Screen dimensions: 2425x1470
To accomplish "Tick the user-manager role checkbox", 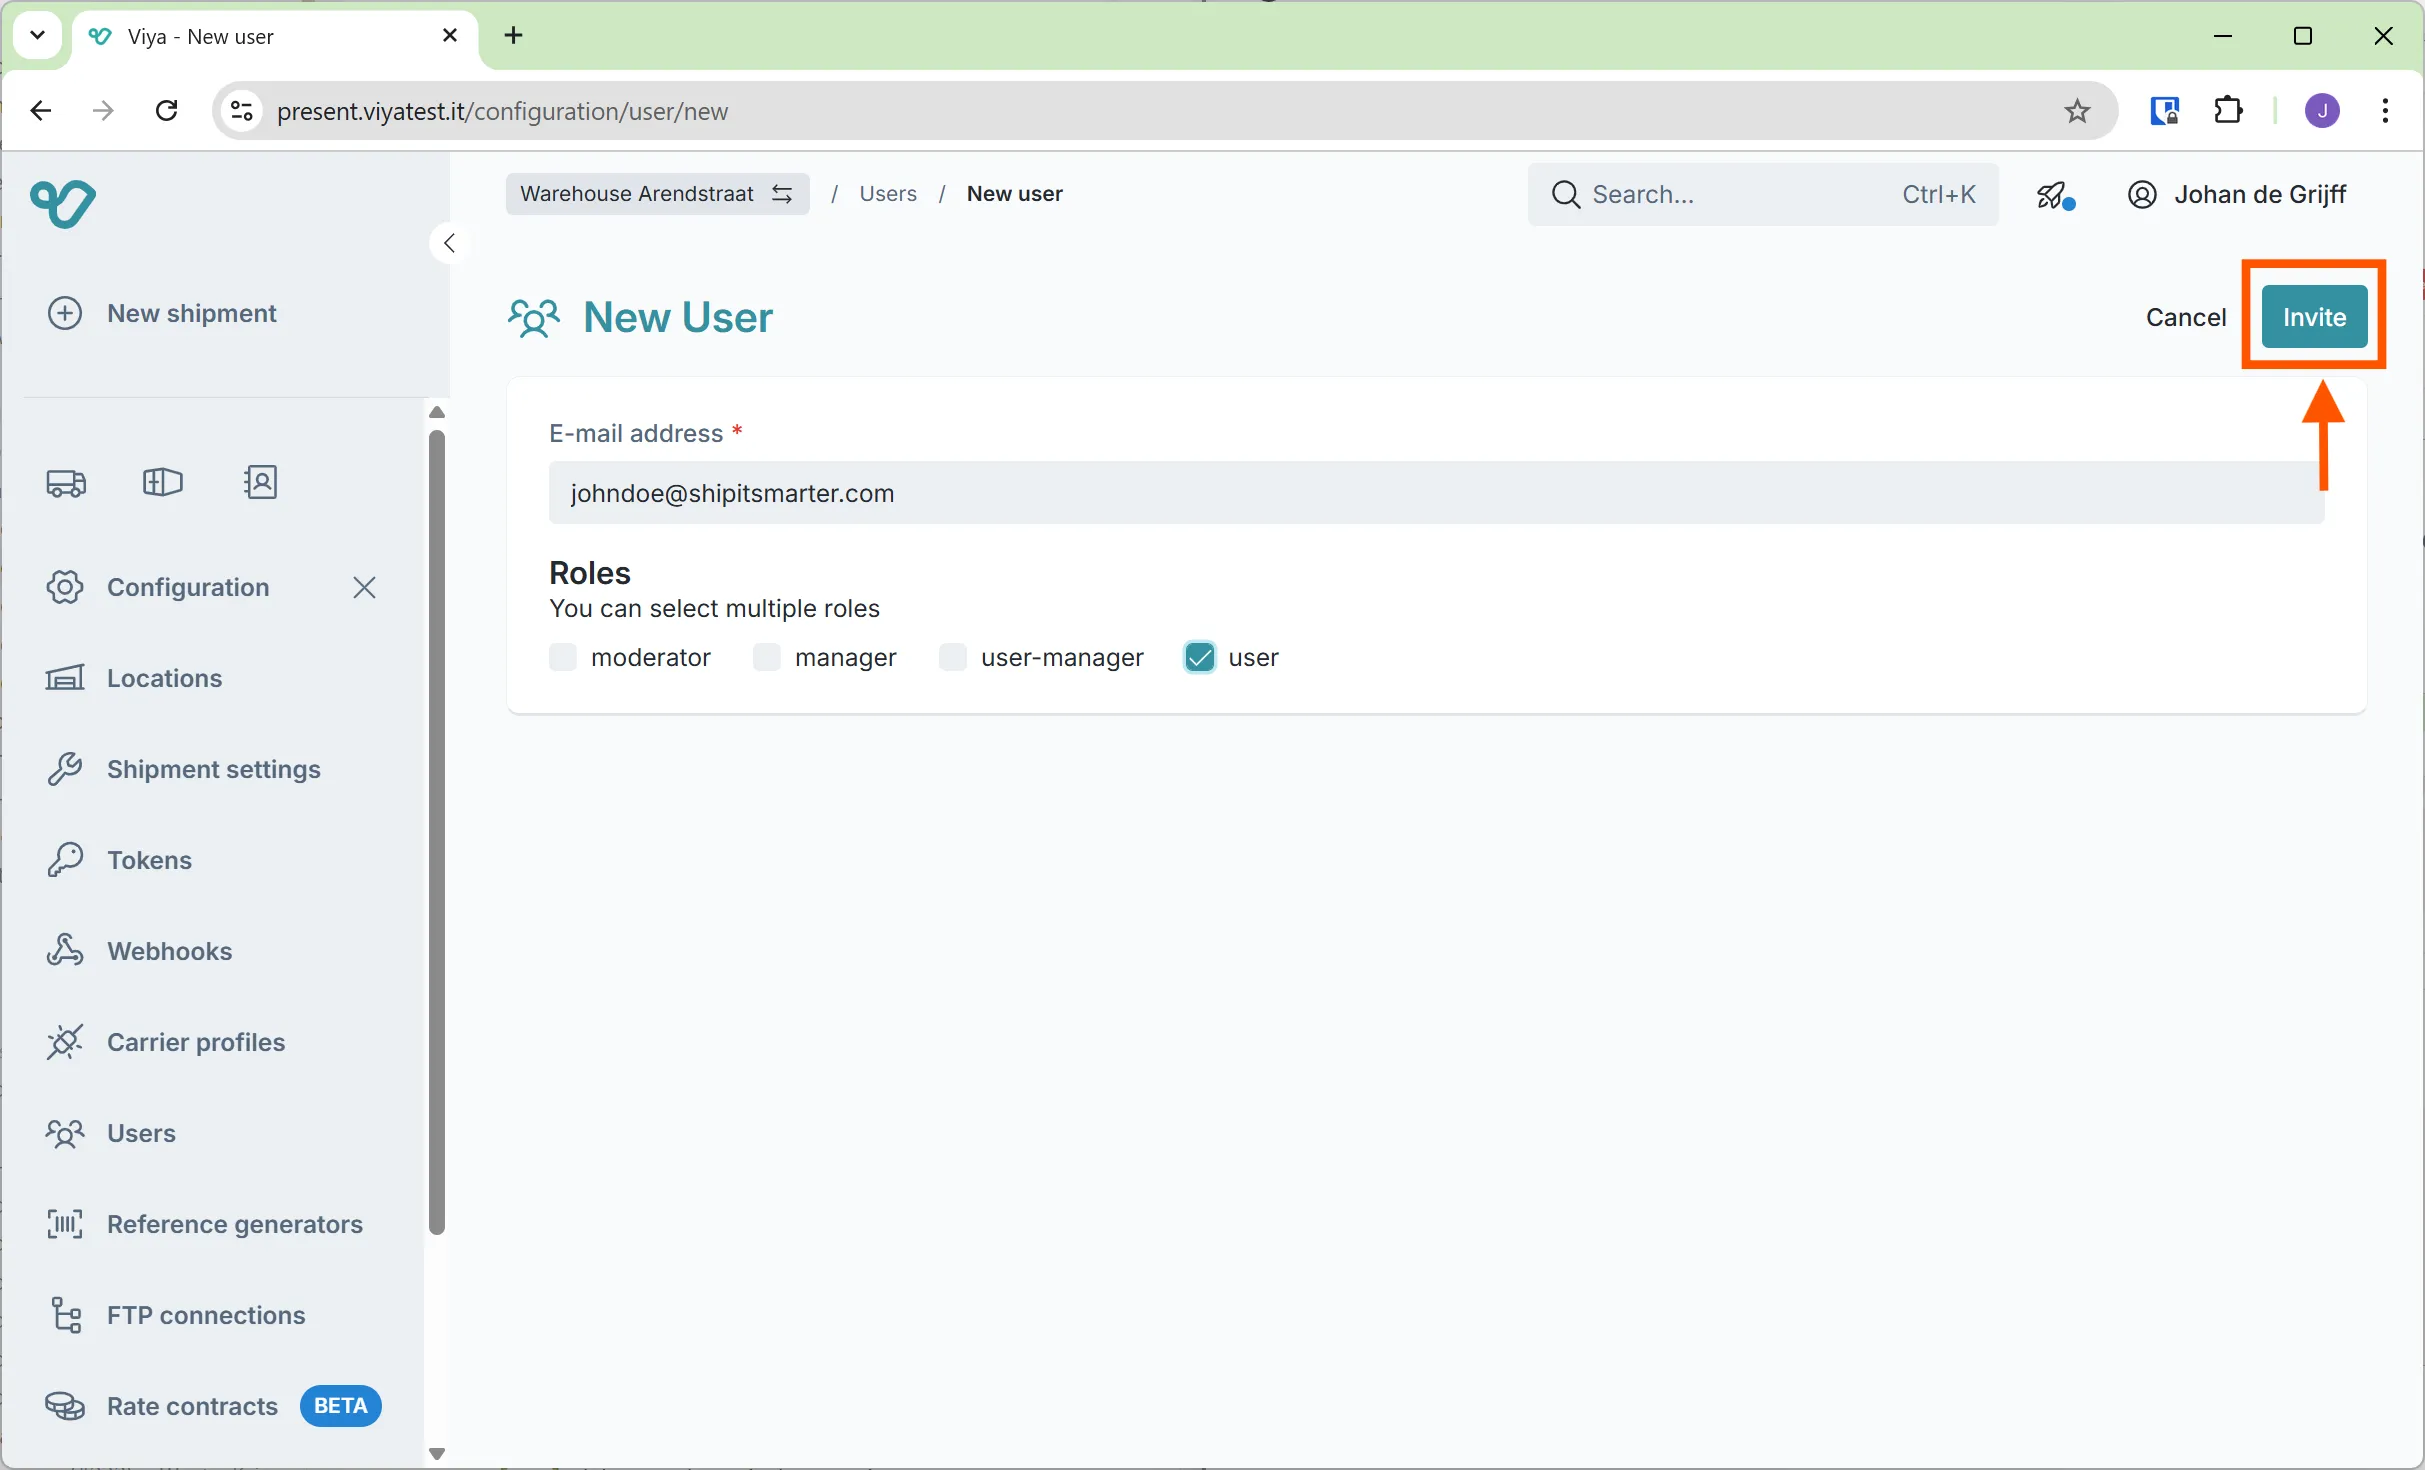I will tap(953, 657).
